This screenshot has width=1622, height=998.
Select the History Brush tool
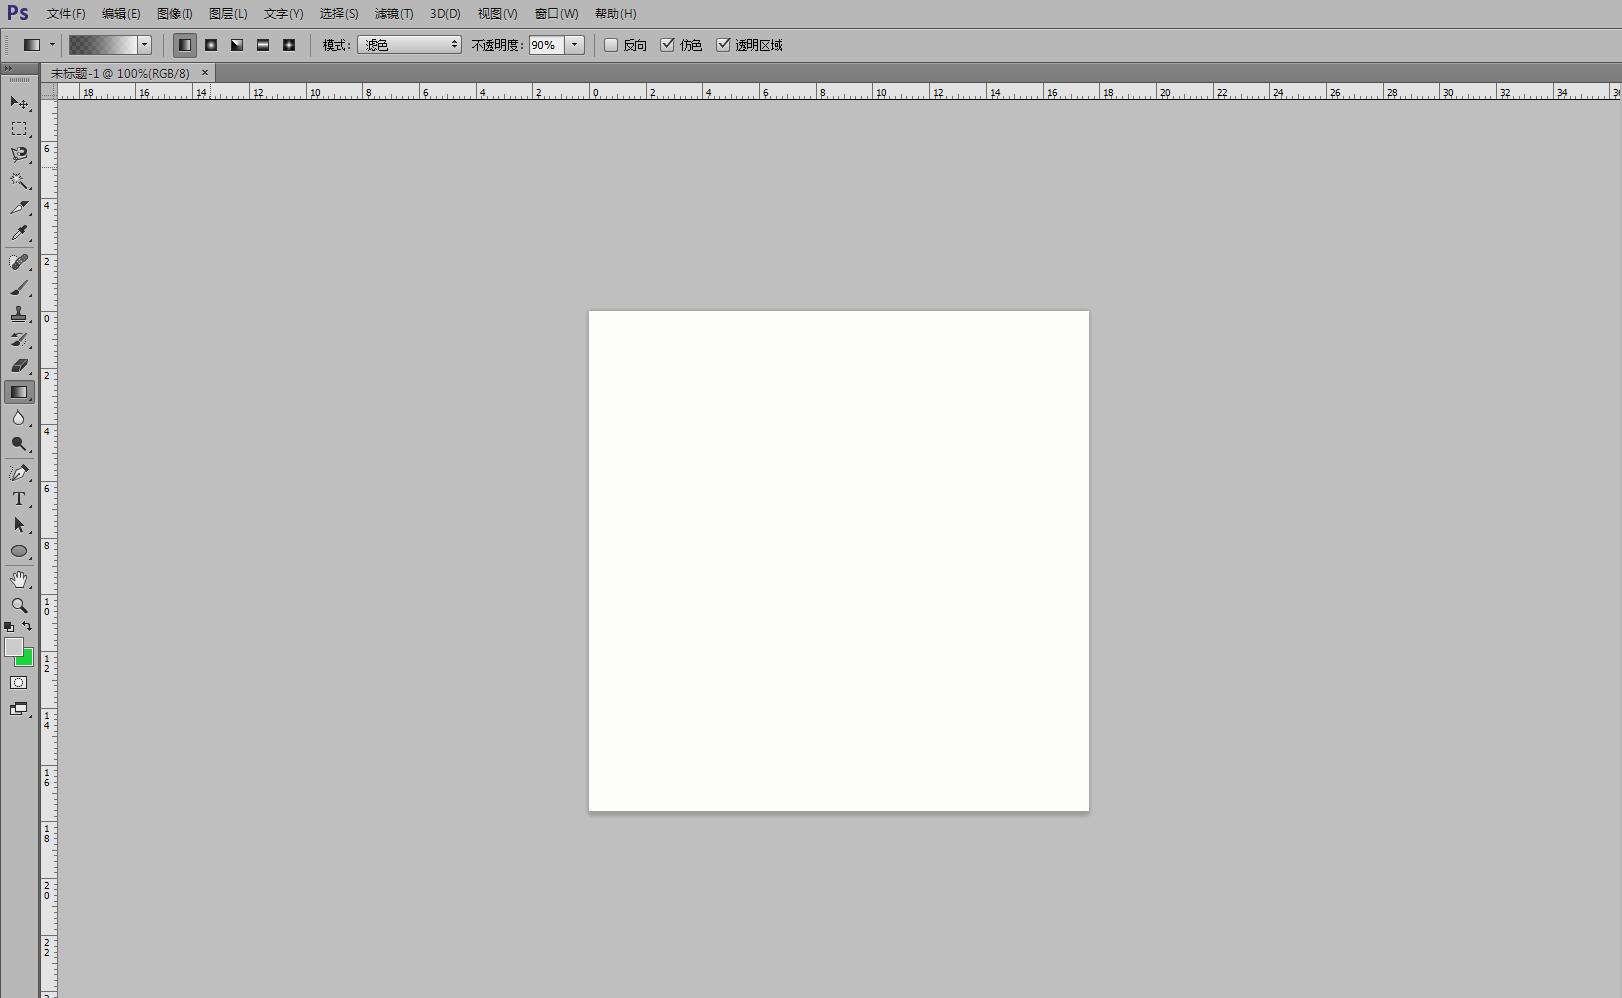click(19, 340)
